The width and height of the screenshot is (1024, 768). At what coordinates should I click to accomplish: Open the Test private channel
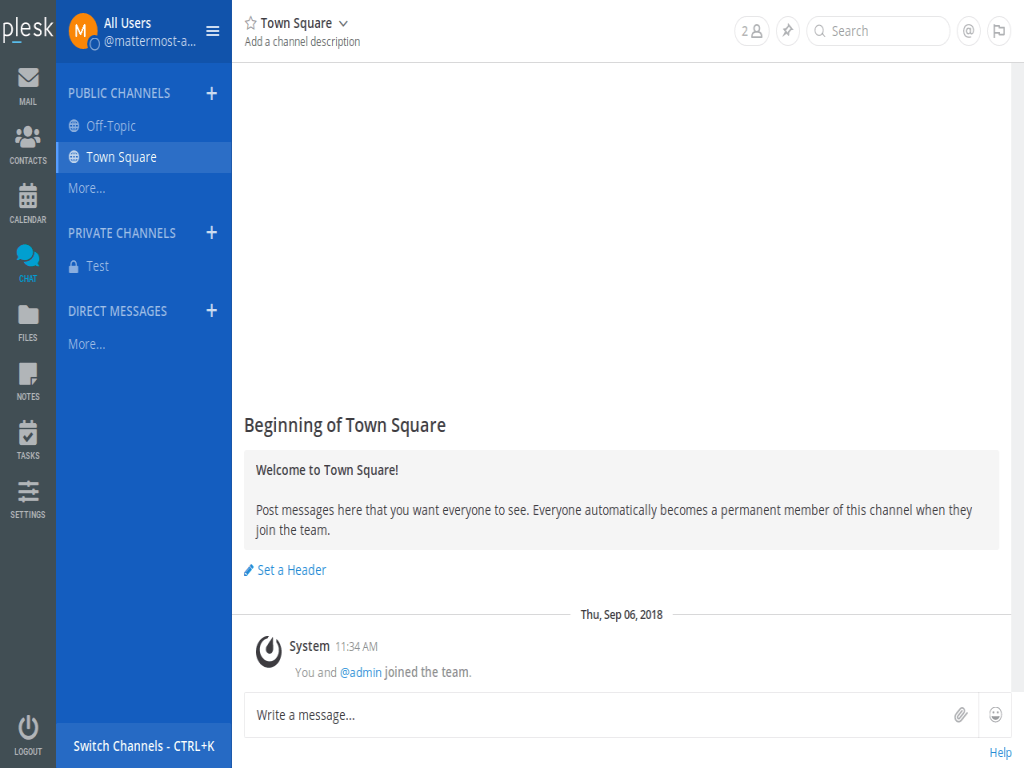pos(97,266)
